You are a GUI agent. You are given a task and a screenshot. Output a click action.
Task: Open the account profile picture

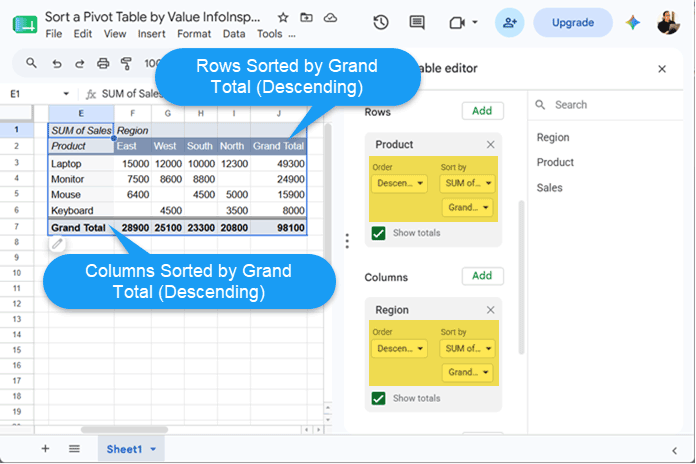point(668,22)
